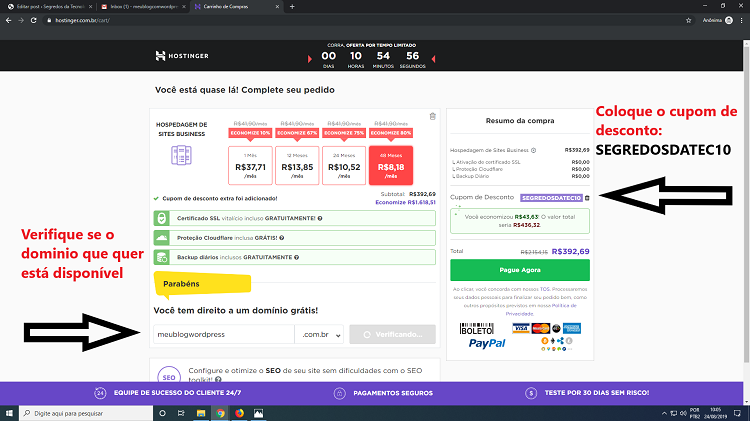Viewport: 750px width, 421px height.
Task: Click the Cloudflare protection cloud icon
Action: [x=162, y=238]
